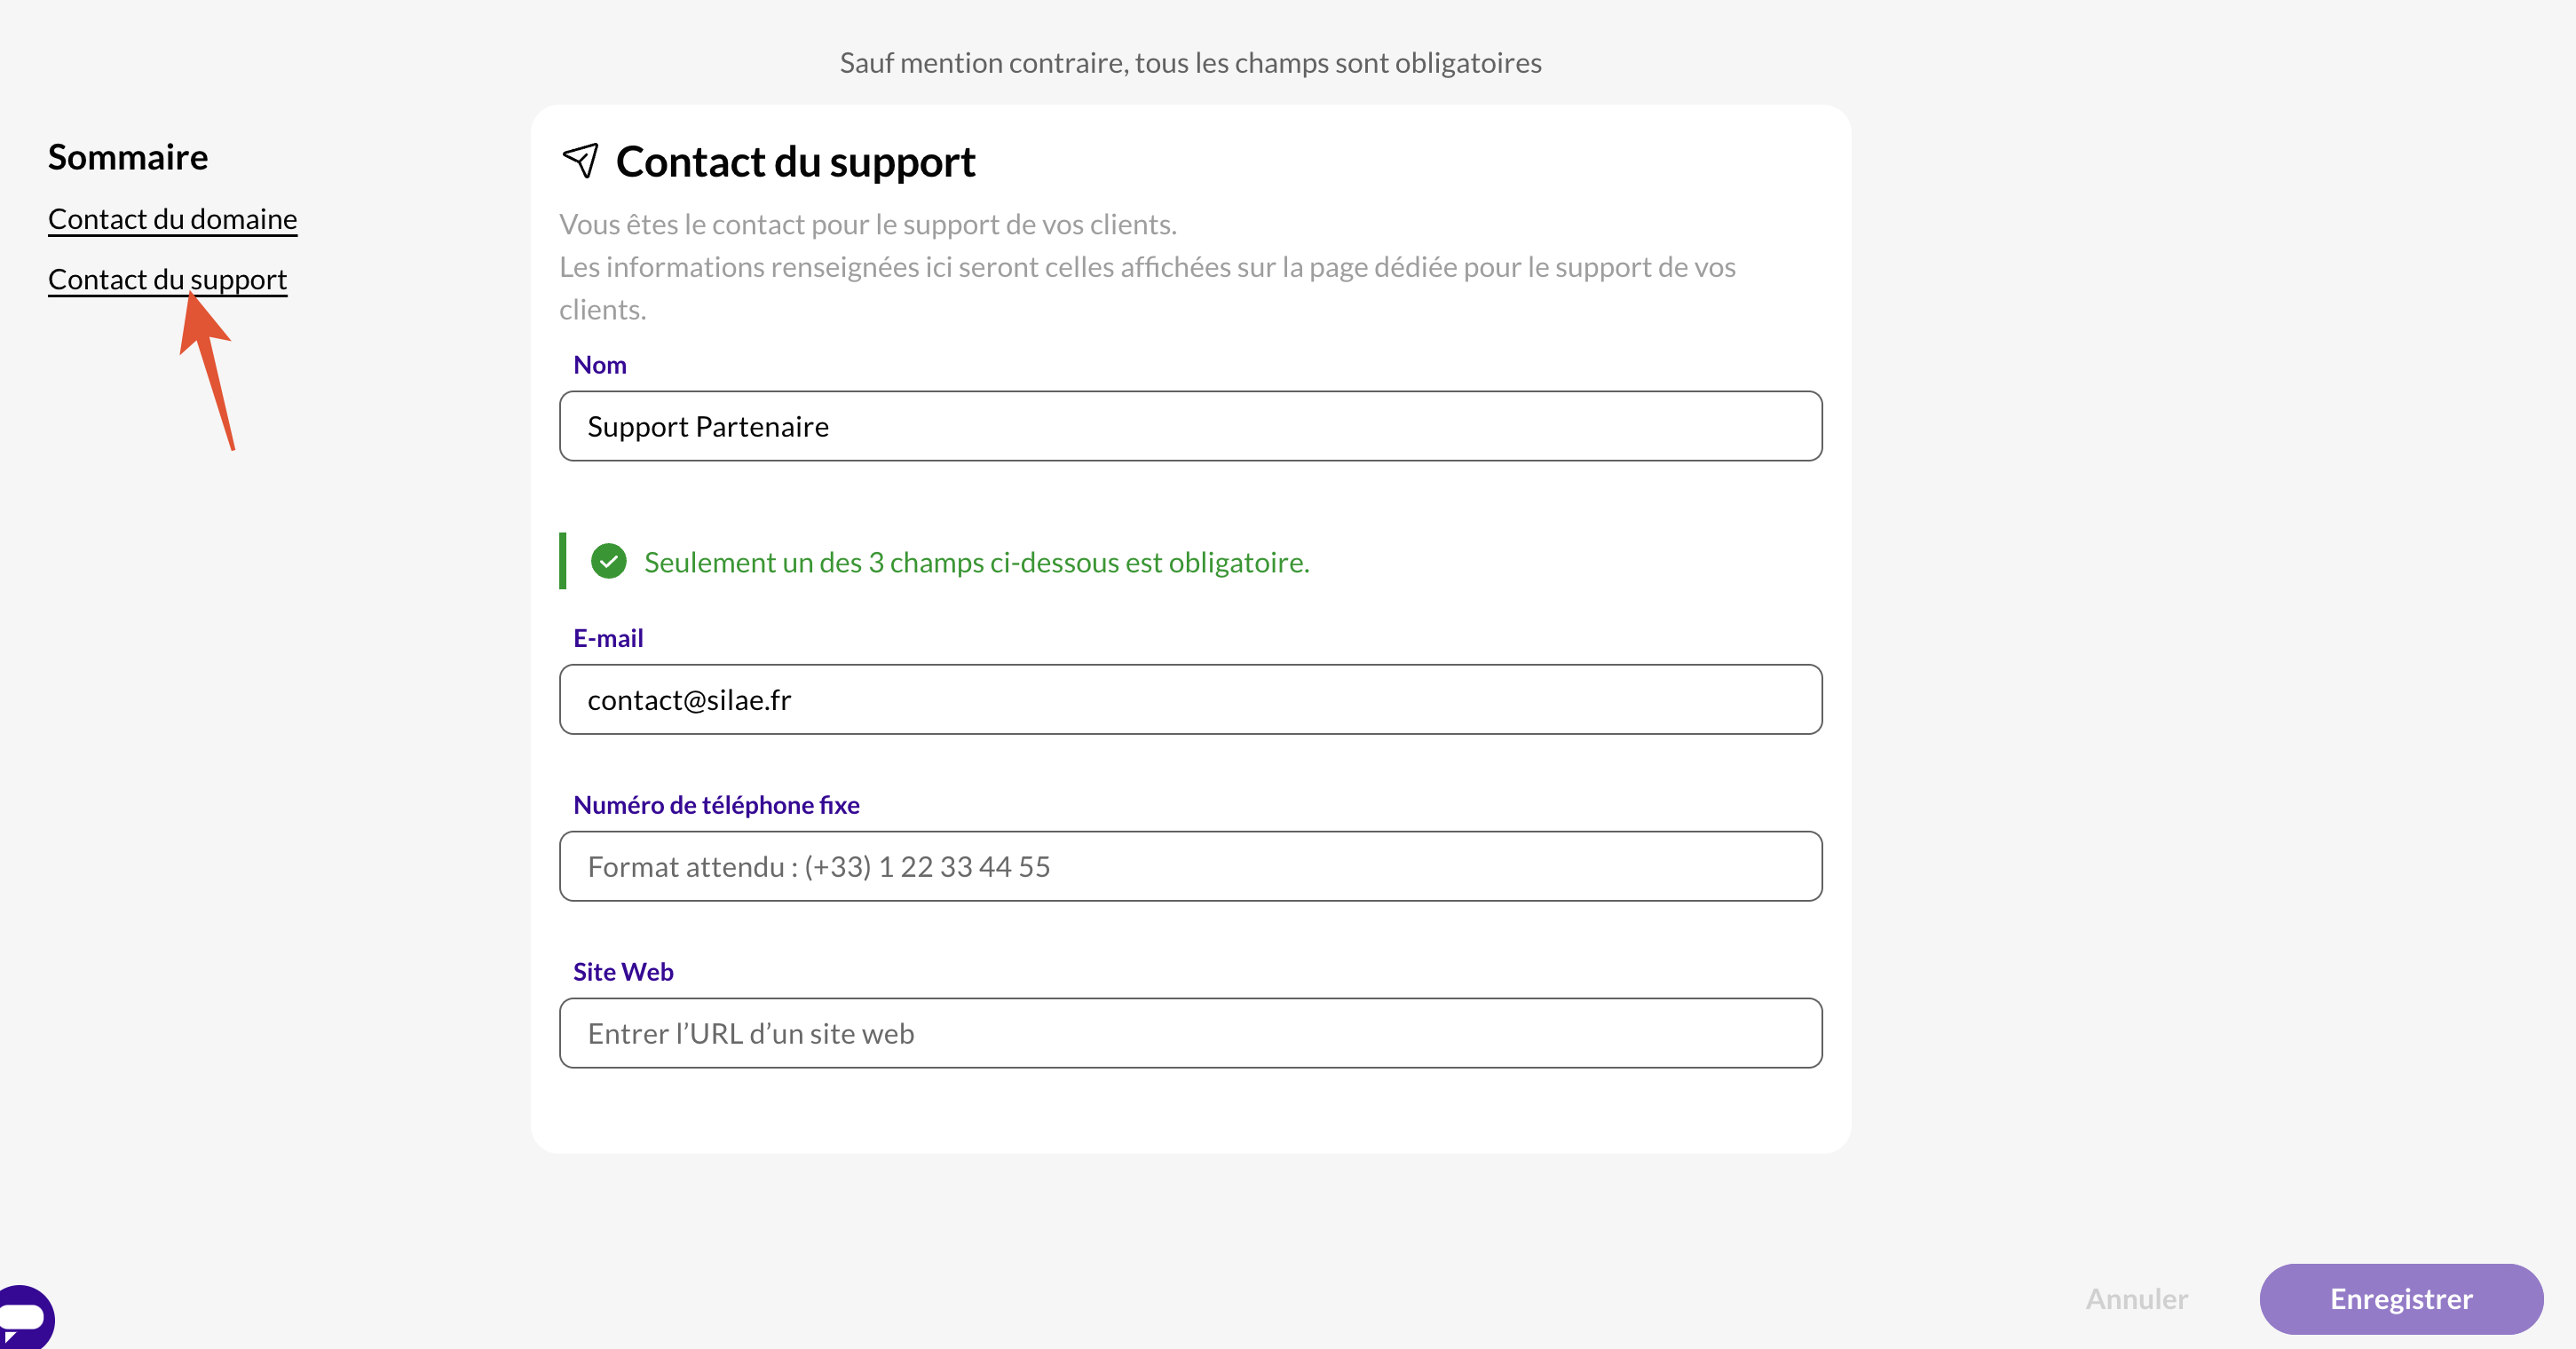
Task: Click the support description paragraph
Action: point(1147,267)
